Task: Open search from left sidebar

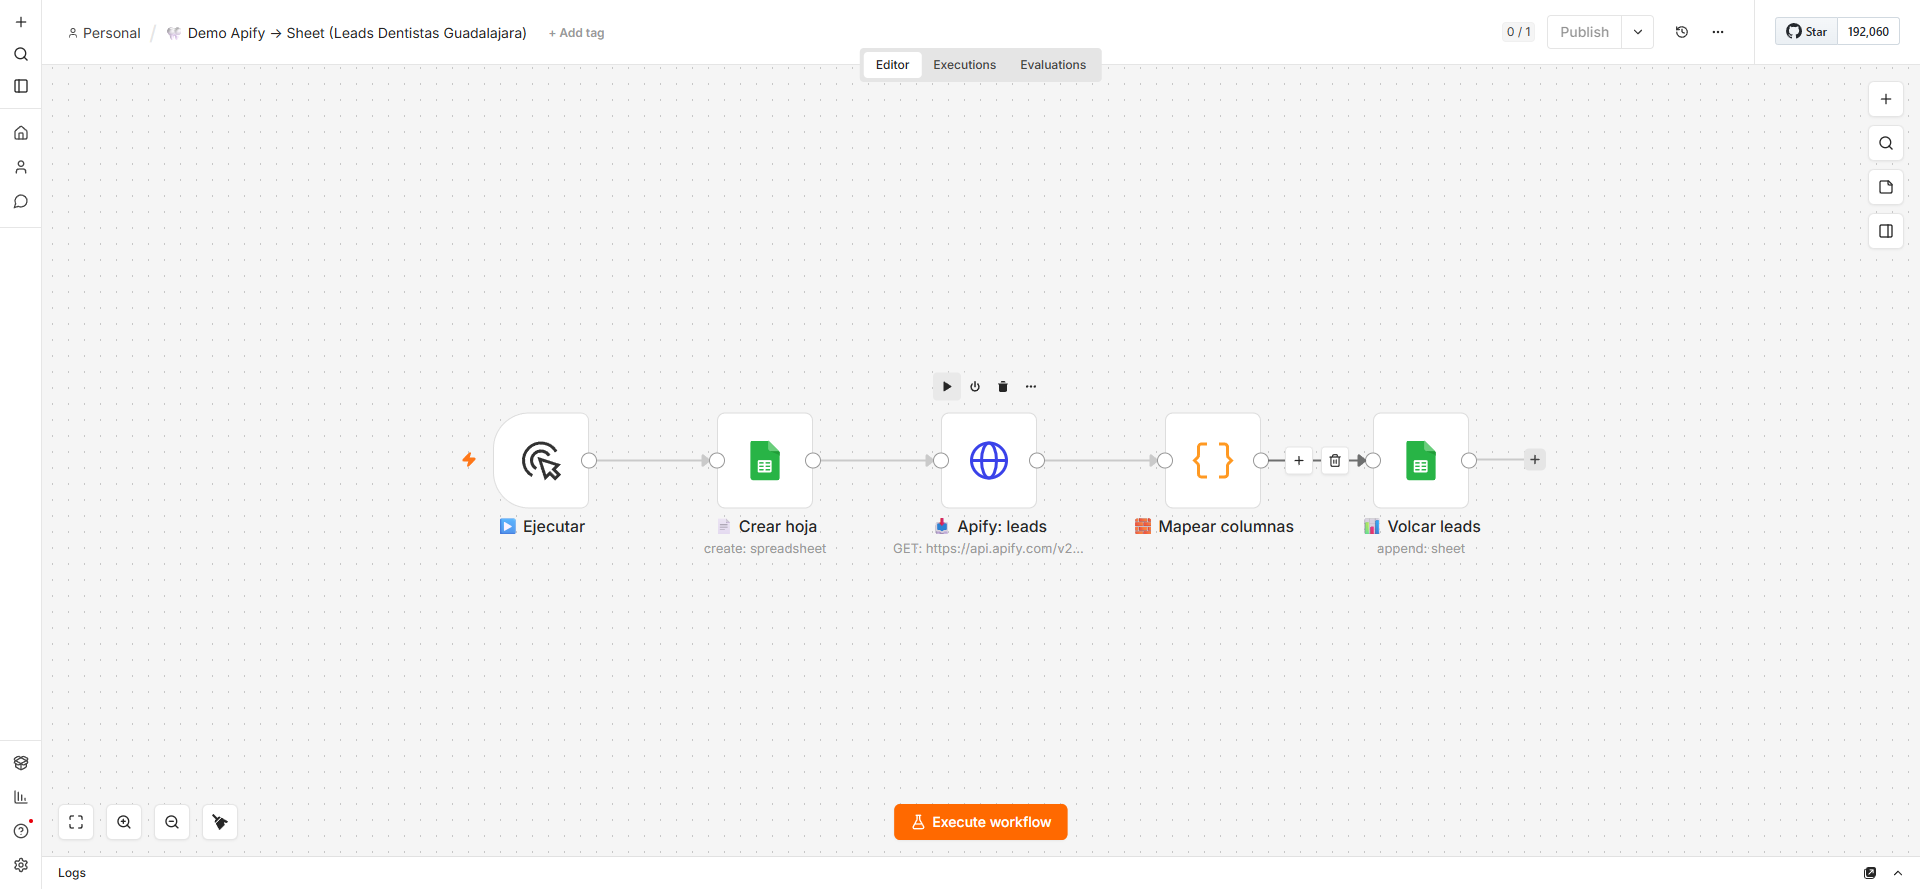Action: [x=21, y=54]
